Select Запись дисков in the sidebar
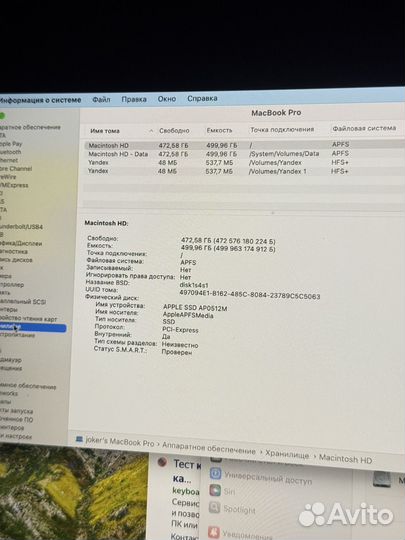The image size is (405, 540). [x=16, y=260]
